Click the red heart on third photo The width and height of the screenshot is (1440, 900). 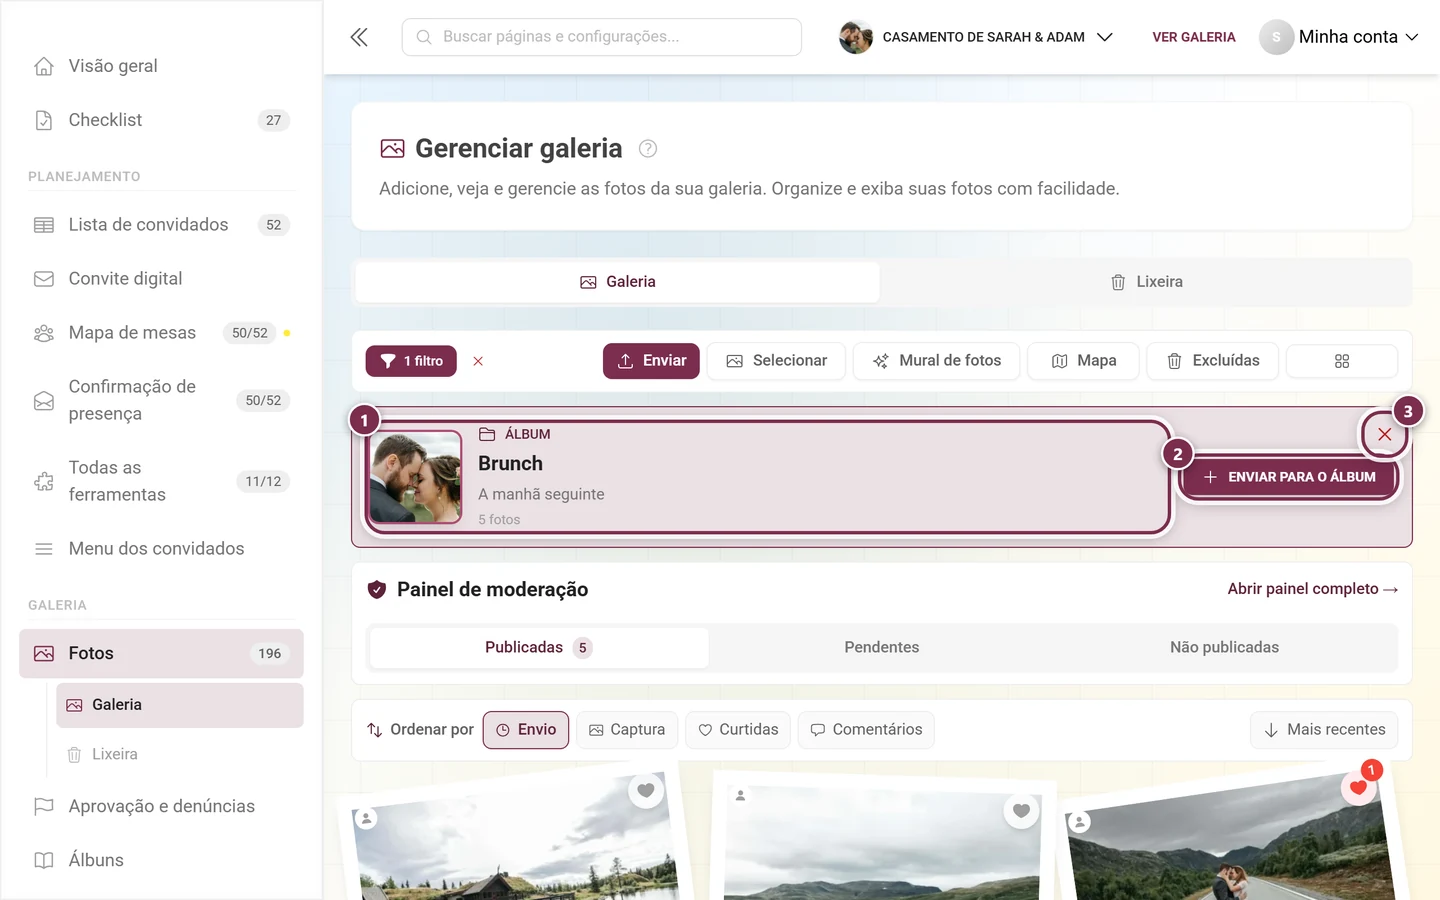pos(1358,787)
